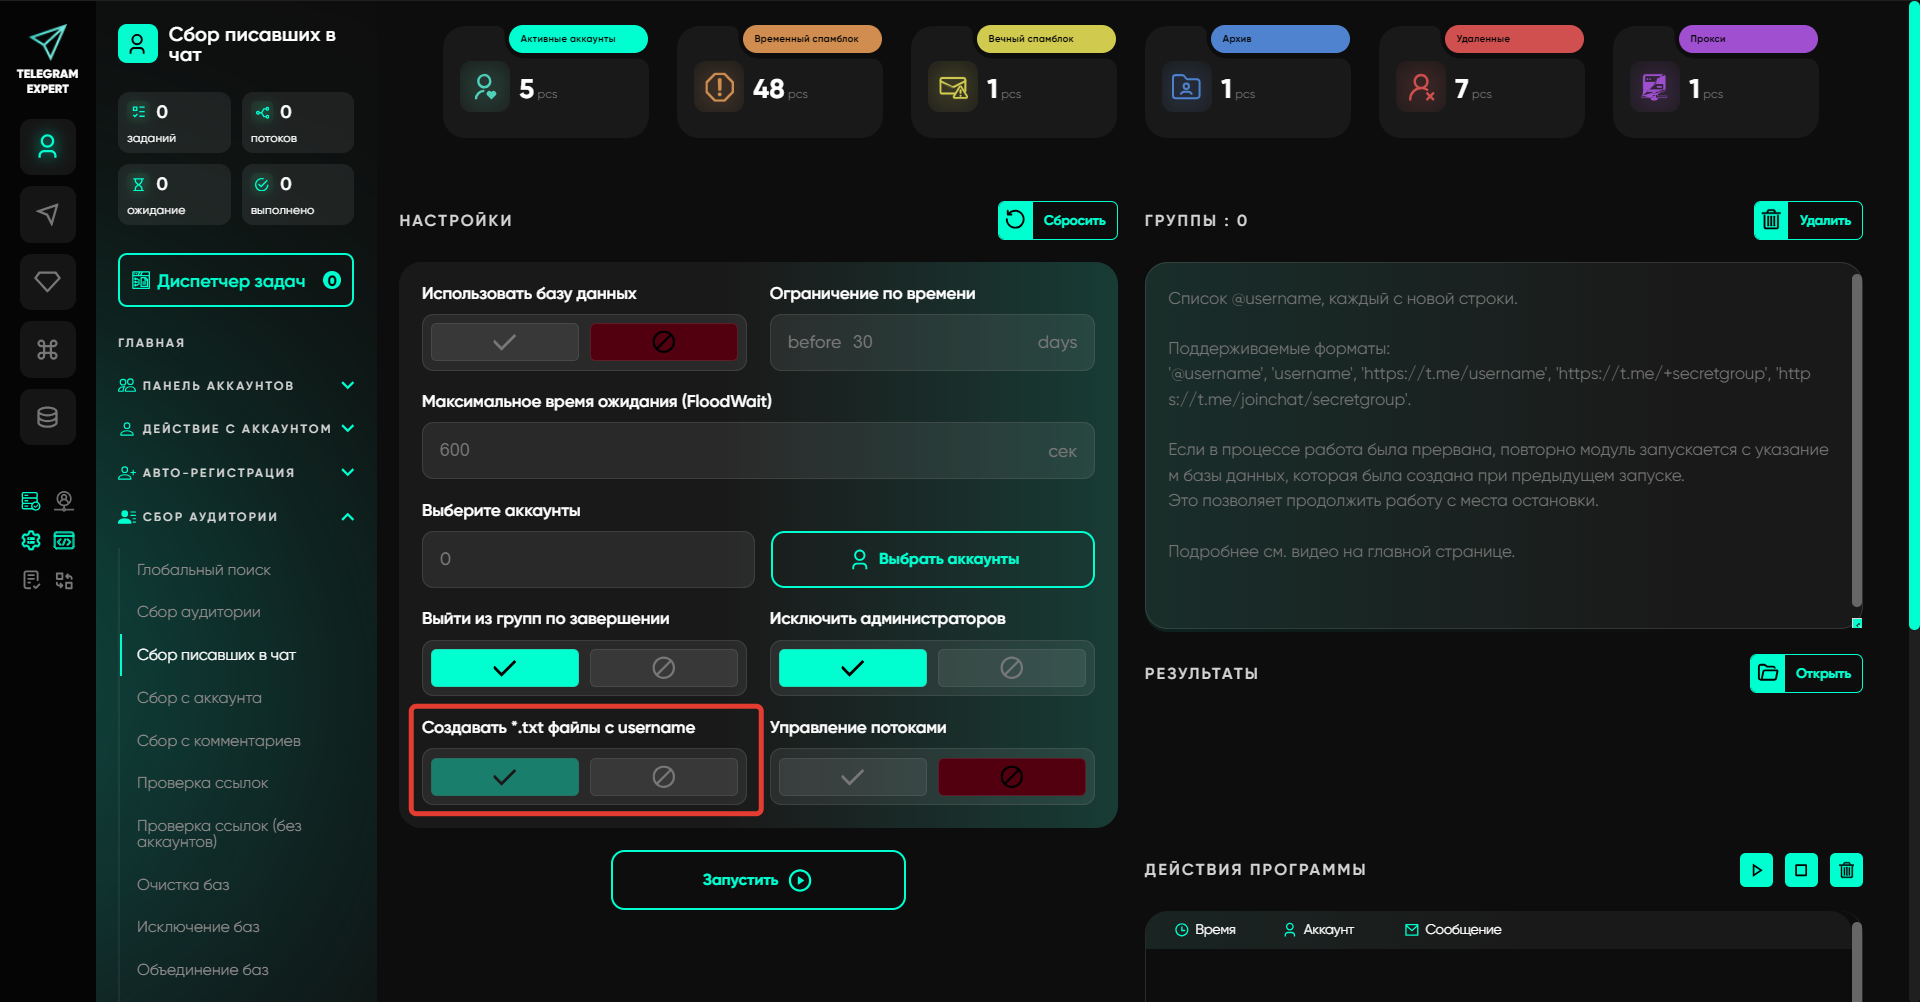The height and width of the screenshot is (1002, 1920).
Task: Click the paper plane icon in left sidebar
Action: pos(47,214)
